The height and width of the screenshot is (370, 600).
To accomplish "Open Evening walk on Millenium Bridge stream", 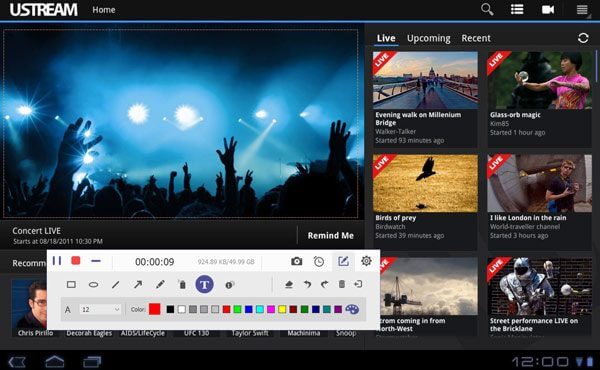I will point(425,80).
